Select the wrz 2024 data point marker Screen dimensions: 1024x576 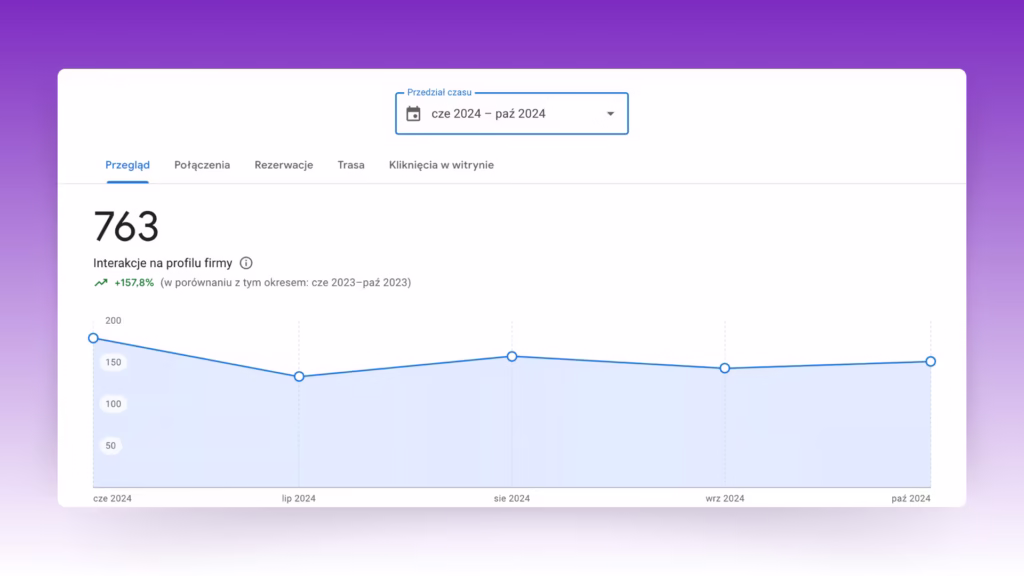[725, 368]
